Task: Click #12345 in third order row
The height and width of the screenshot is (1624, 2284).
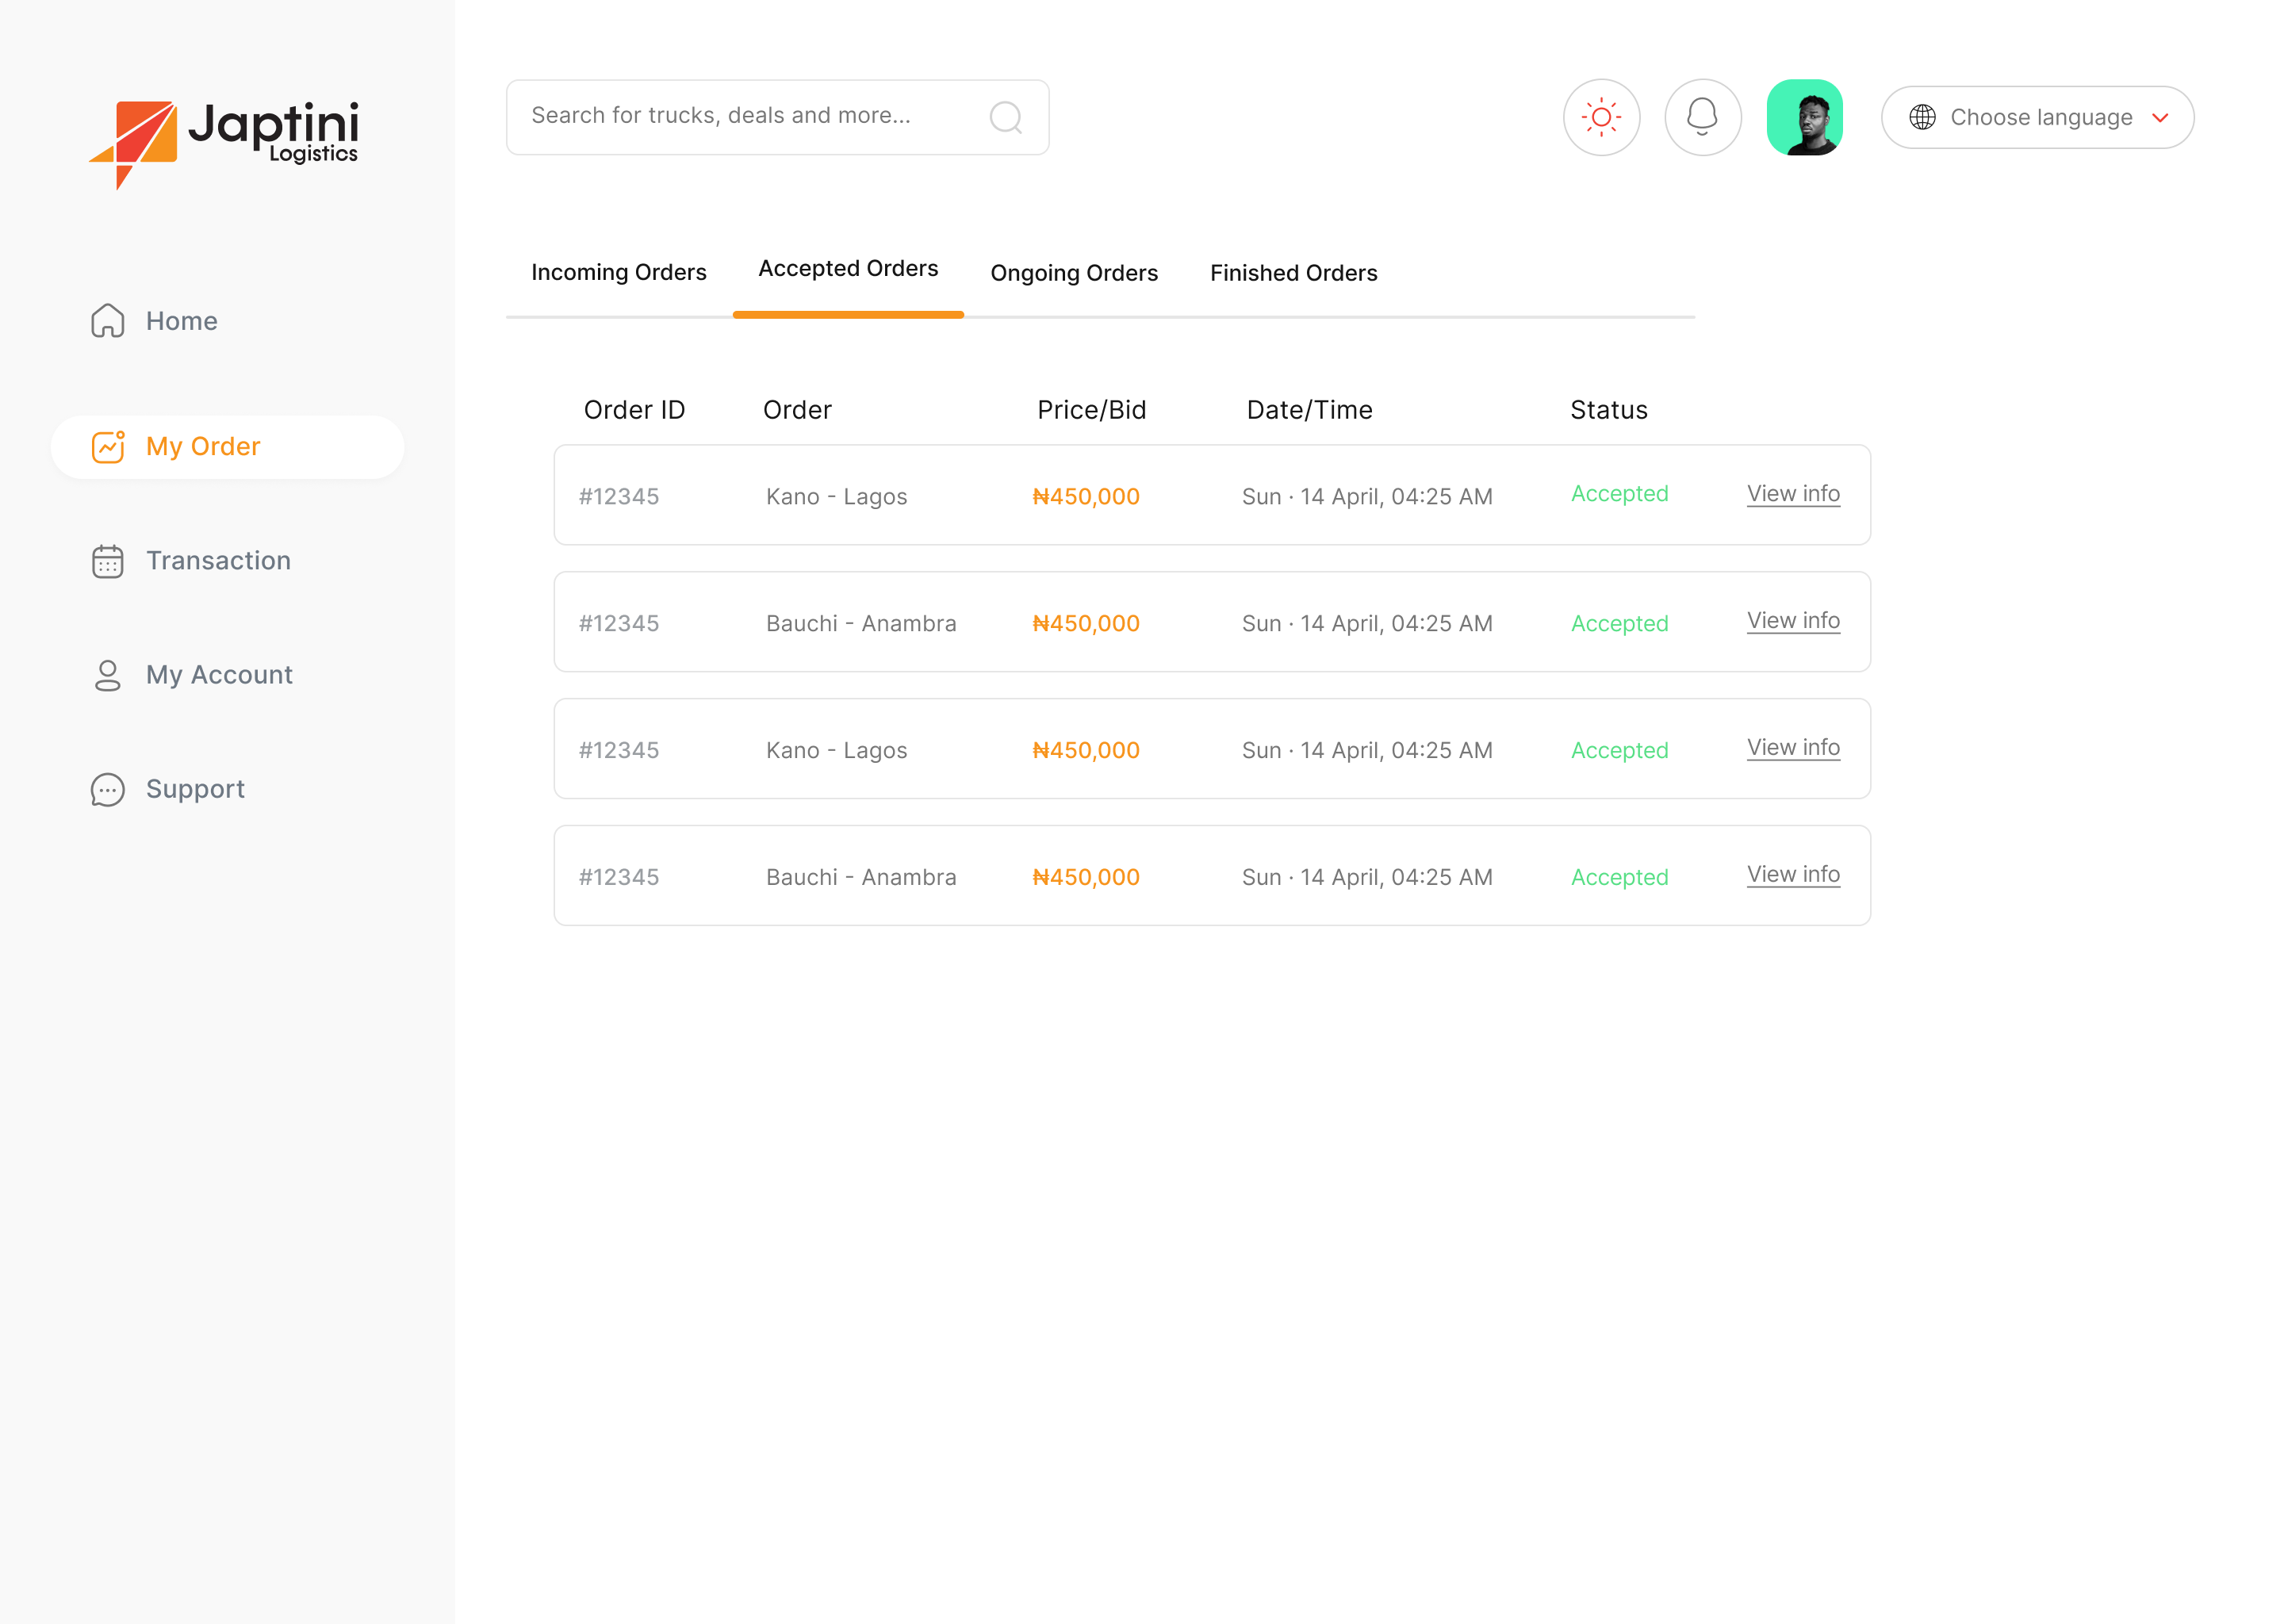Action: coord(619,751)
